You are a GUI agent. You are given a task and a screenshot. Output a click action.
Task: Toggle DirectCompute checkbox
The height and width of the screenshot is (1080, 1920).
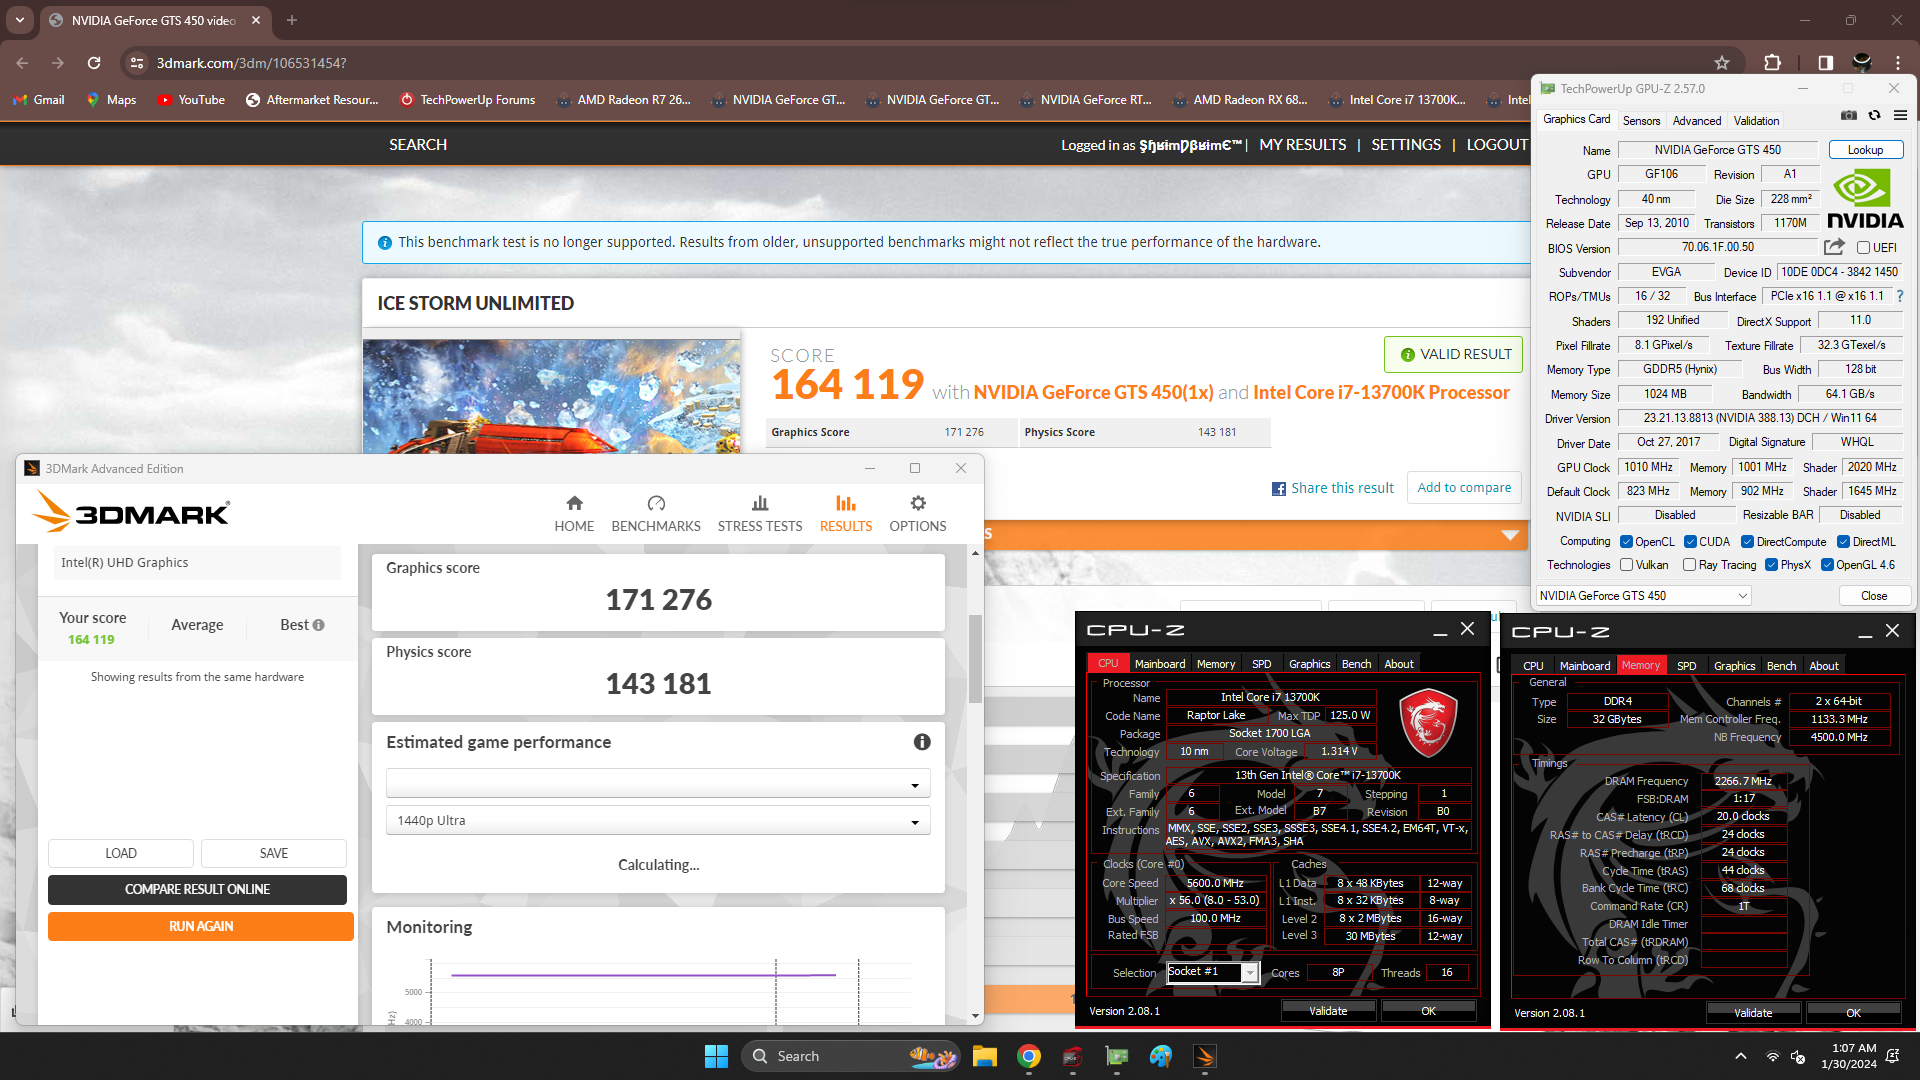pyautogui.click(x=1748, y=542)
